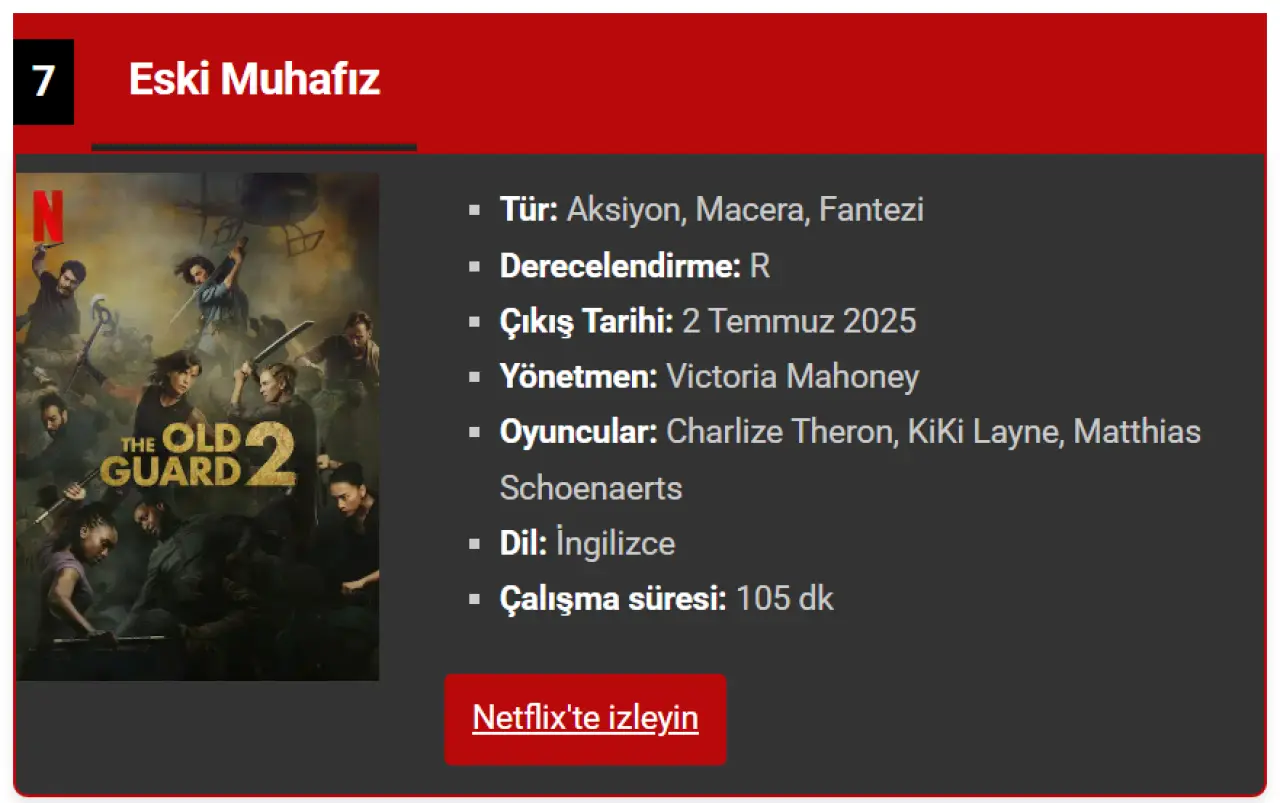Click the Netflix'te izleyin button

585,719
